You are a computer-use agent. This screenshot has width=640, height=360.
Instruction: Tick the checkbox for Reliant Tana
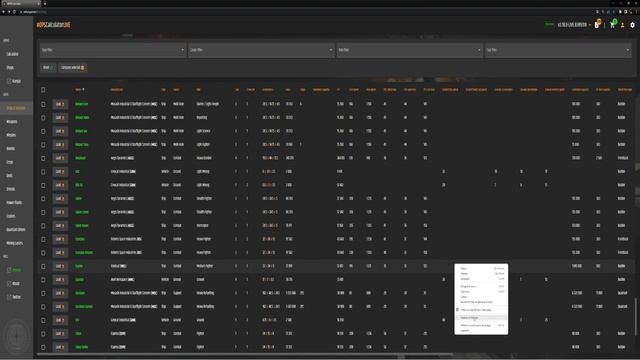tap(43, 144)
